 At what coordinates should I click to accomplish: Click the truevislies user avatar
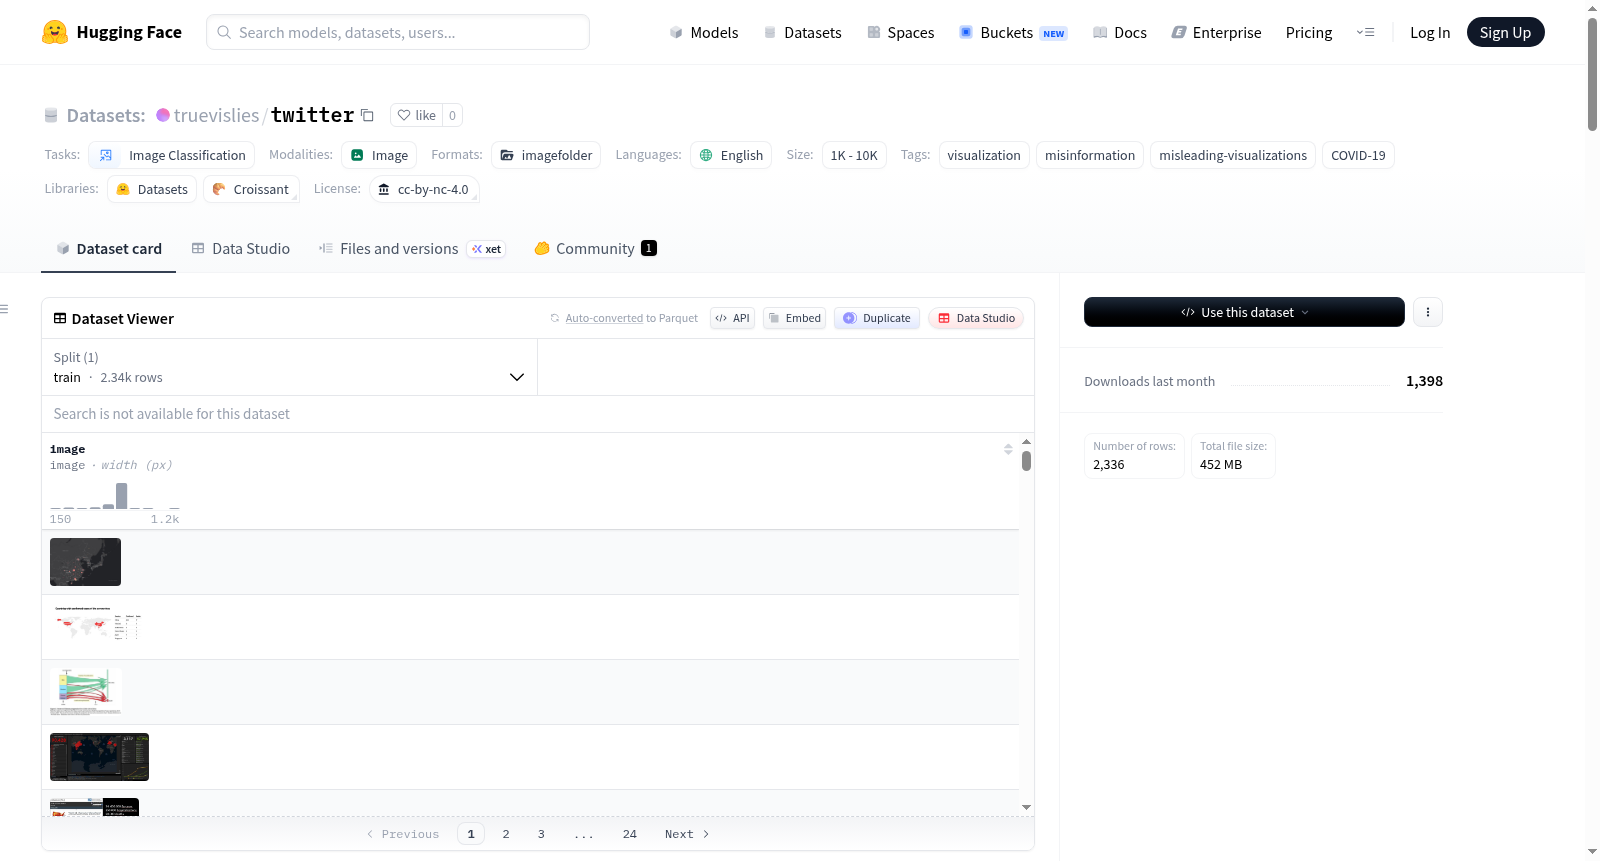(163, 115)
